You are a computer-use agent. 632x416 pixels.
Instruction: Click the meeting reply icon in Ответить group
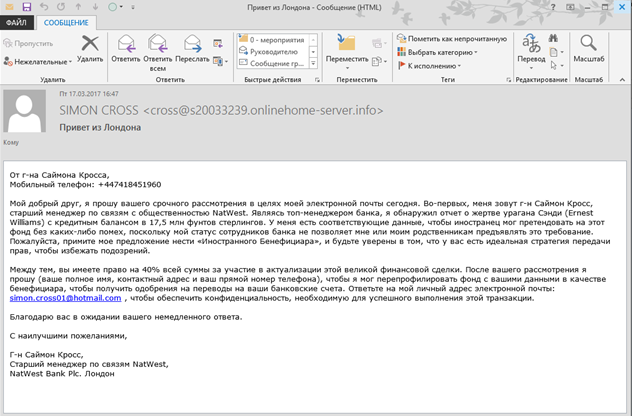point(218,43)
